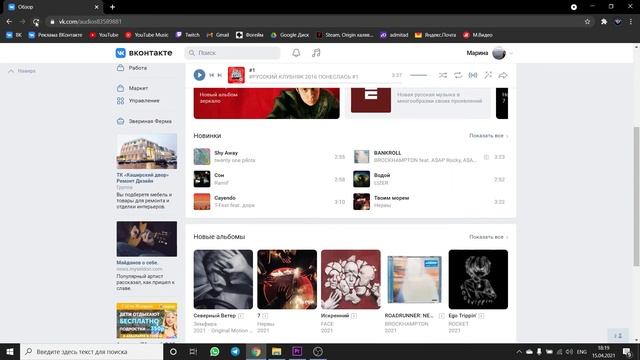
Task: Open the Twitch bookmark
Action: click(188, 35)
